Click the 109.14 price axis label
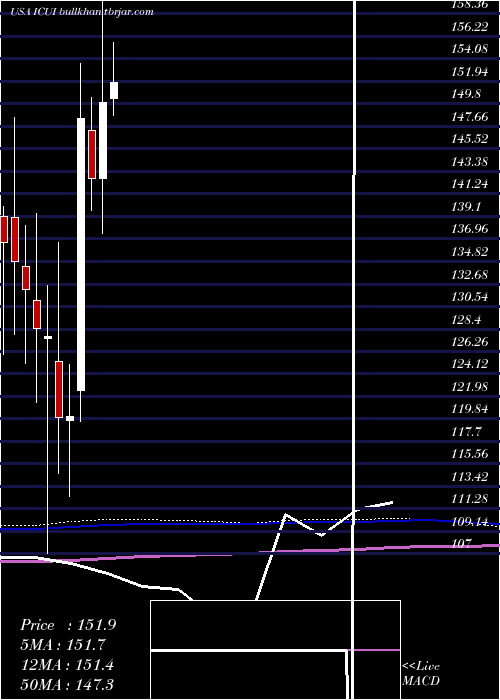This screenshot has height=700, width=500. tap(470, 521)
